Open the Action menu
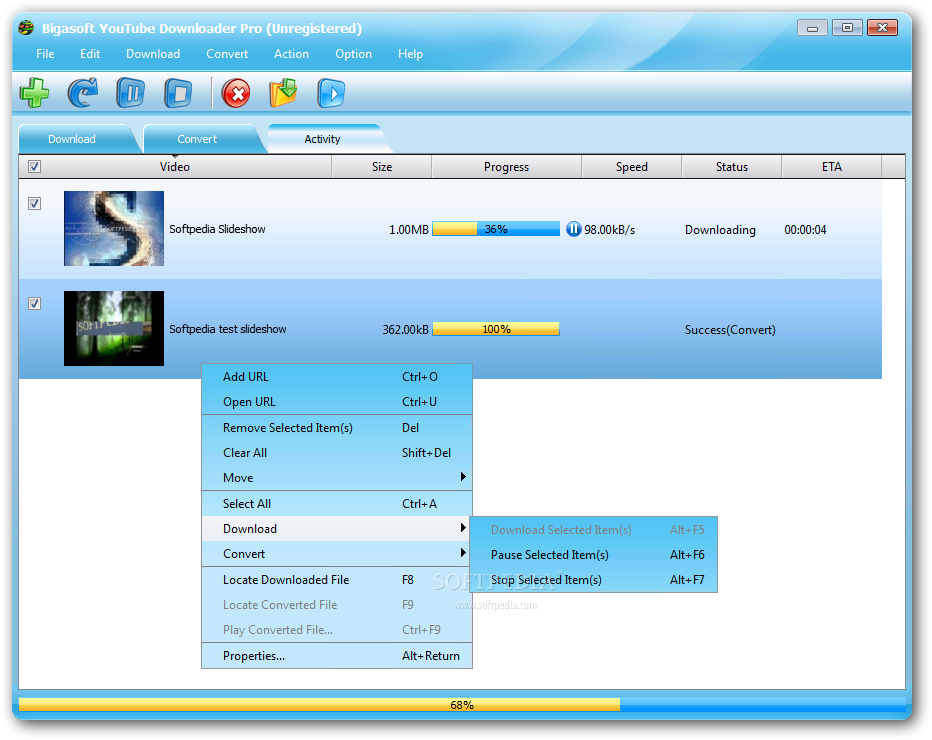Viewport: 932px width, 740px height. pyautogui.click(x=291, y=53)
